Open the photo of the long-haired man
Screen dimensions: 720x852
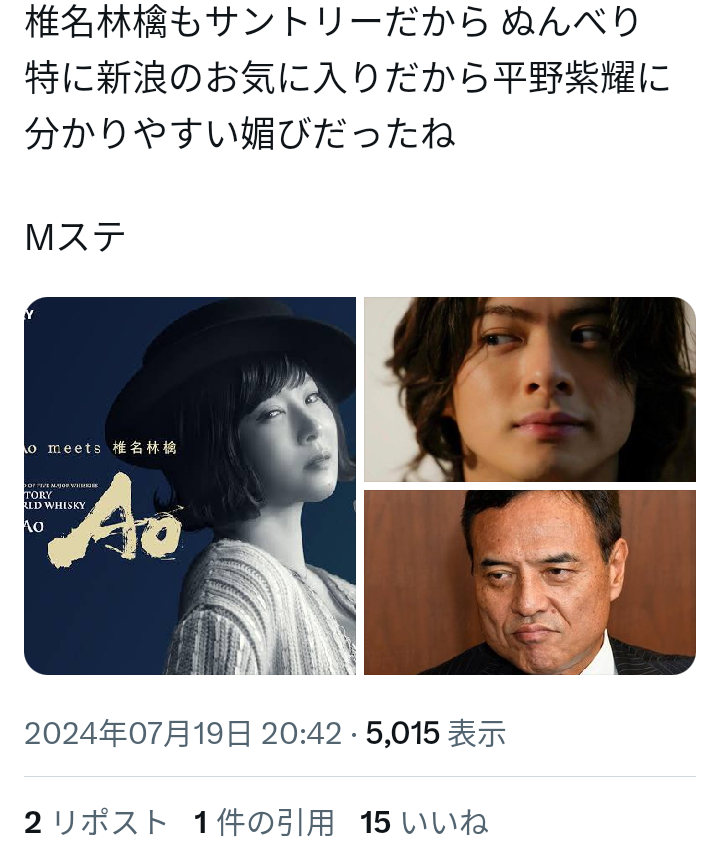(530, 389)
